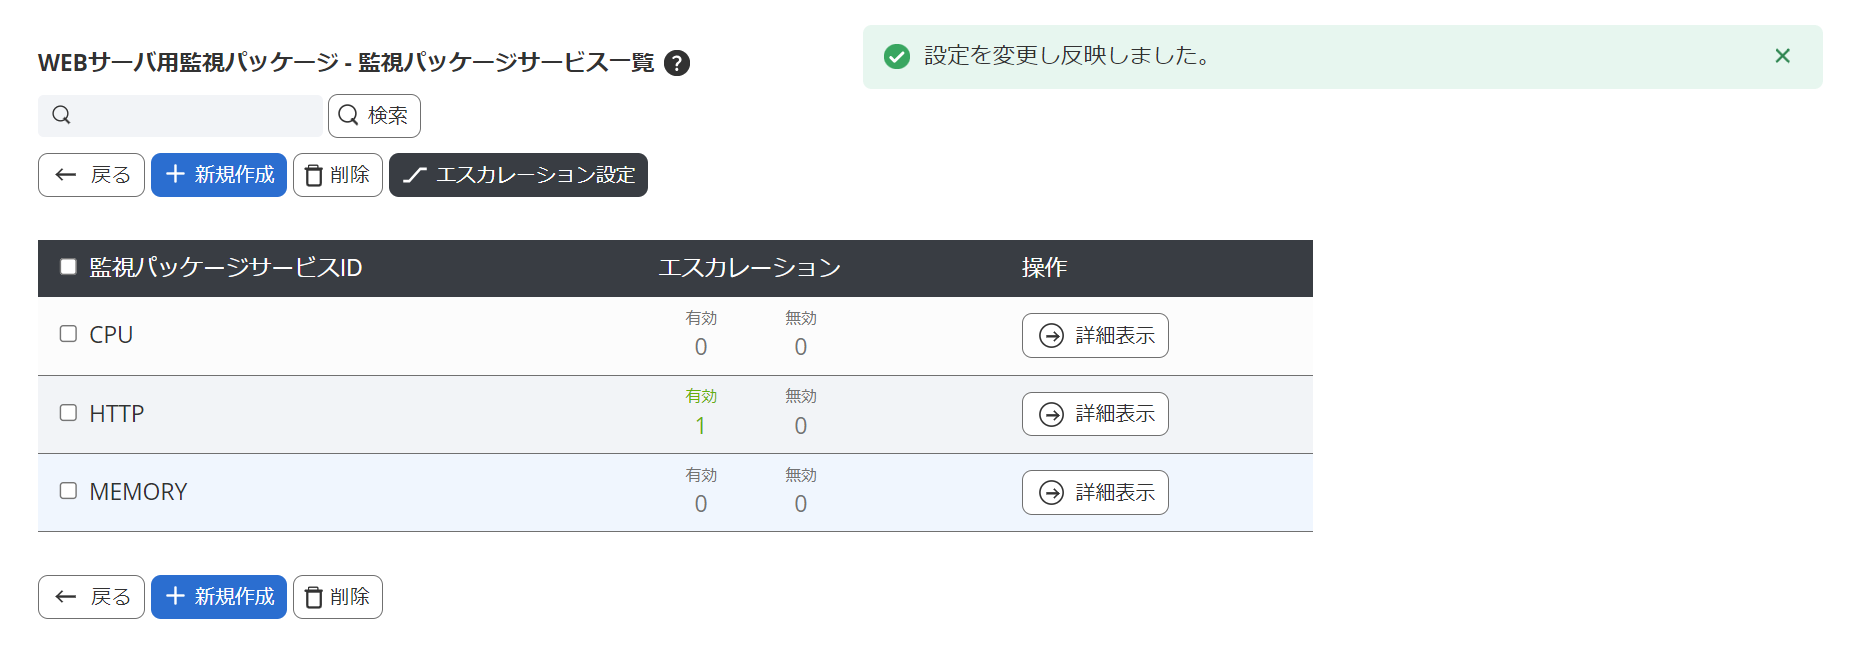Open エスカレーション設定

tap(518, 175)
